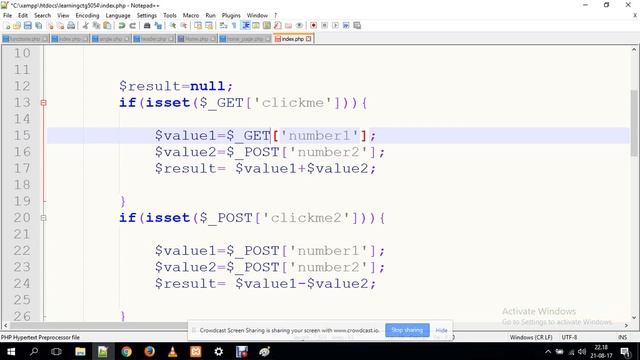Click Run a Macro Multiple Times icon

pos(346,25)
